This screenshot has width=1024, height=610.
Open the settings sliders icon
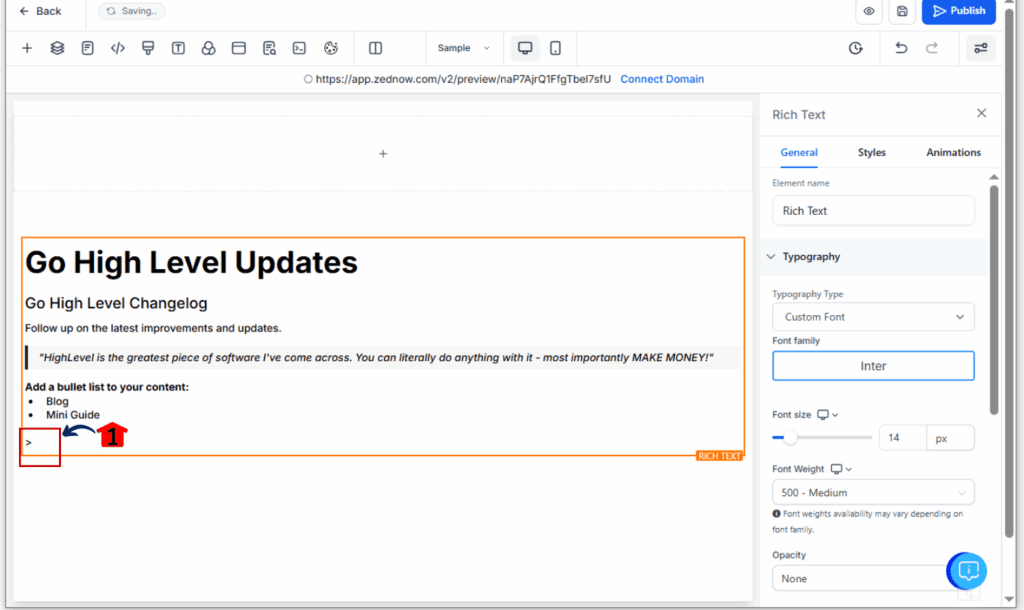[x=981, y=48]
